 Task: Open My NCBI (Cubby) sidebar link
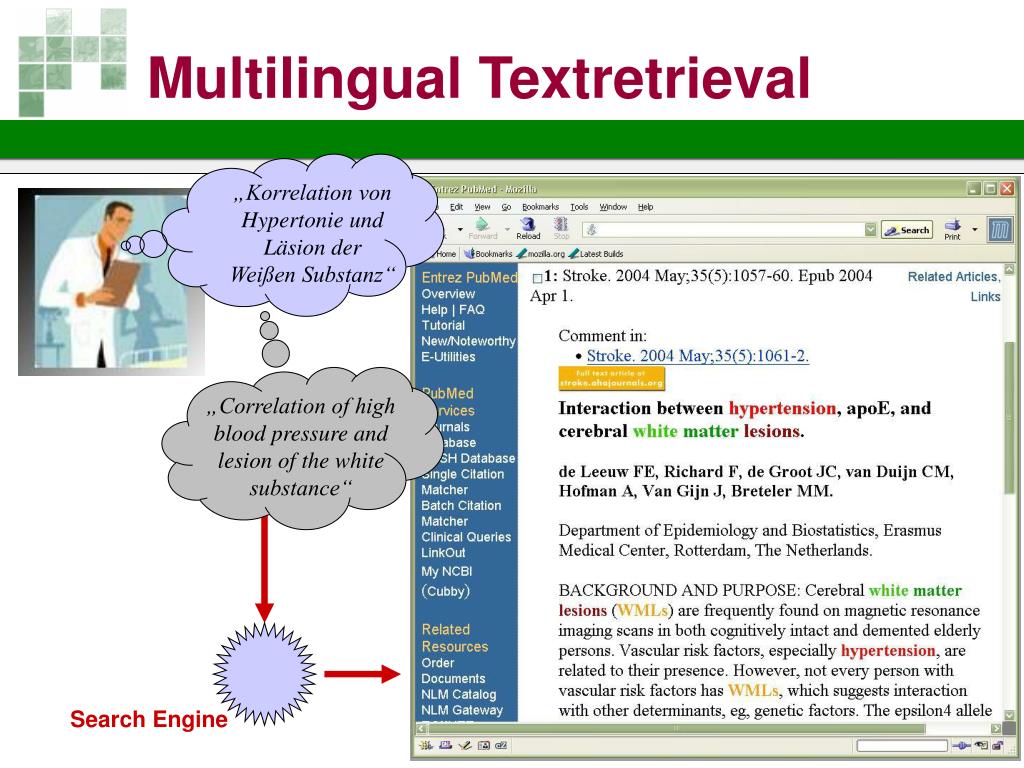[446, 581]
